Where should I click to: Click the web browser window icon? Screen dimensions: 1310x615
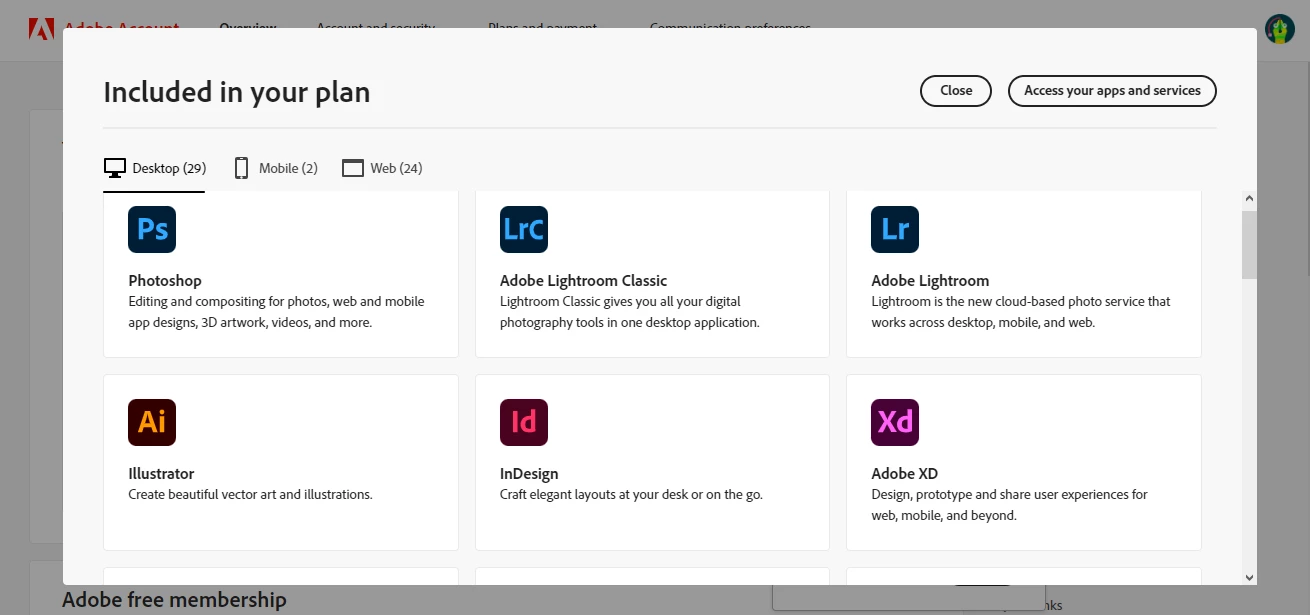point(352,168)
